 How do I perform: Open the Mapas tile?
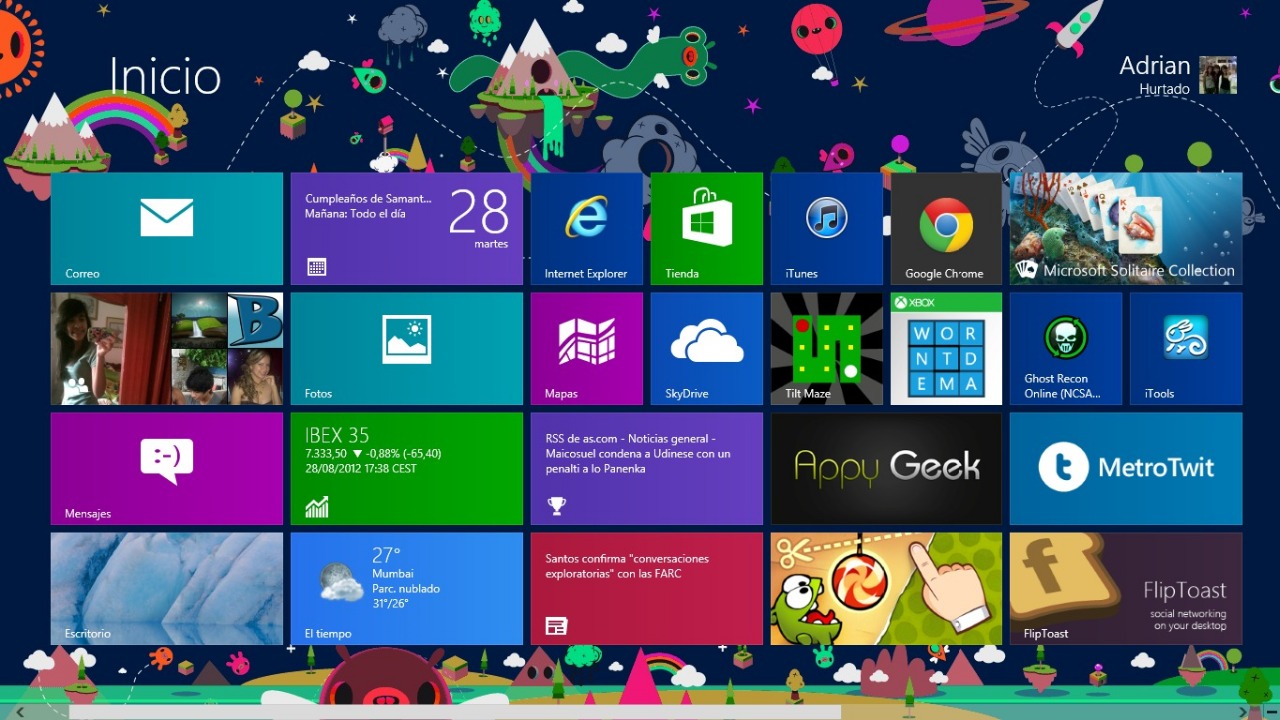point(587,349)
